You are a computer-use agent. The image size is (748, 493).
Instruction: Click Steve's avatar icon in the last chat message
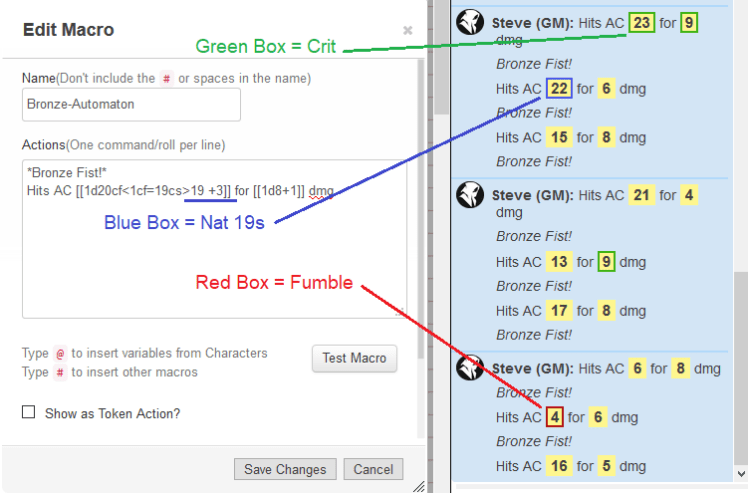pos(470,368)
